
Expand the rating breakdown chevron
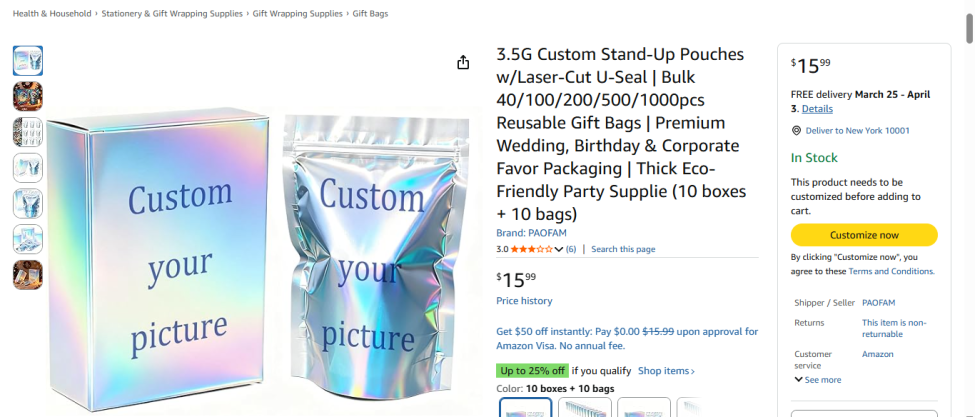click(559, 249)
